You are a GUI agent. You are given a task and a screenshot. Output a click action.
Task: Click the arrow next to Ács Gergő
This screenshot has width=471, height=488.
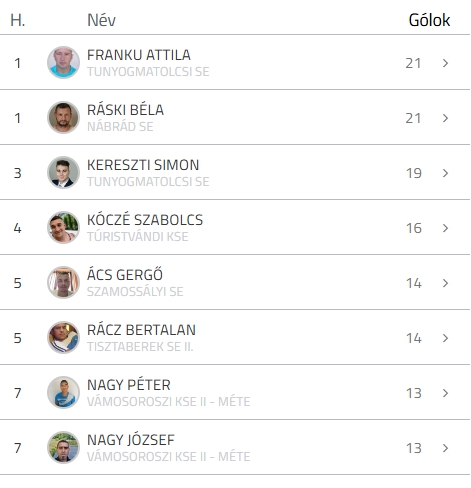pos(445,283)
